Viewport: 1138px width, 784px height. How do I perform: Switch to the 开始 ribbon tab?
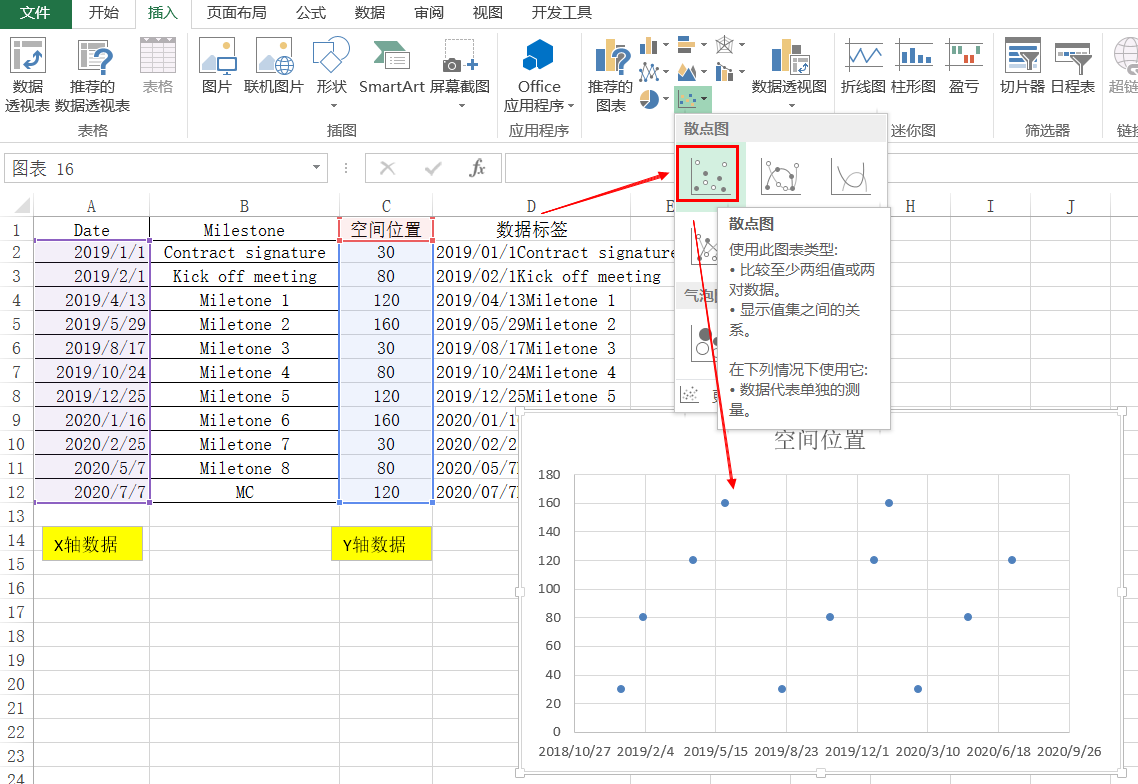coord(104,13)
